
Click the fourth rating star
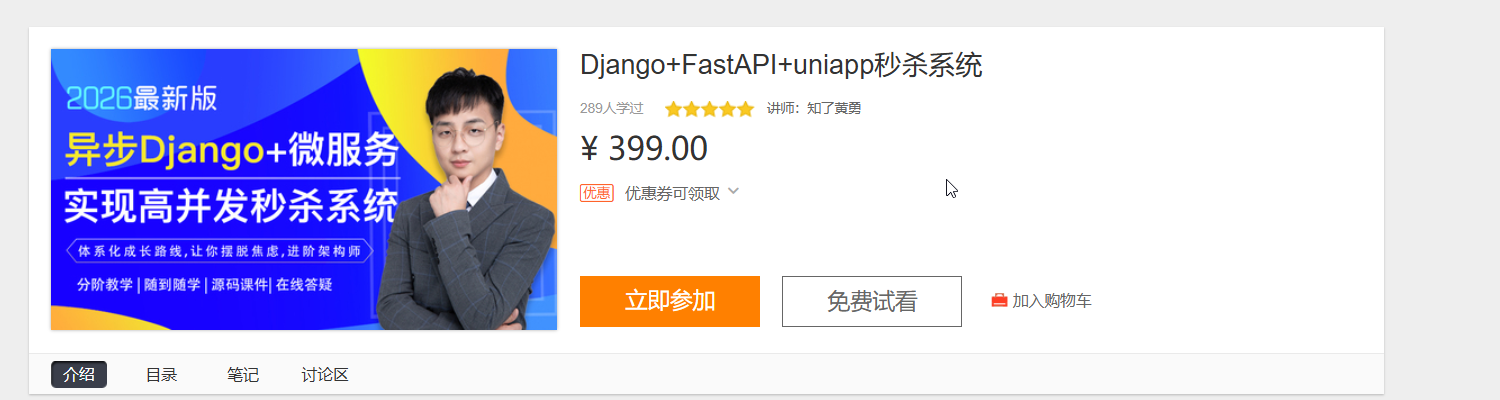point(728,109)
